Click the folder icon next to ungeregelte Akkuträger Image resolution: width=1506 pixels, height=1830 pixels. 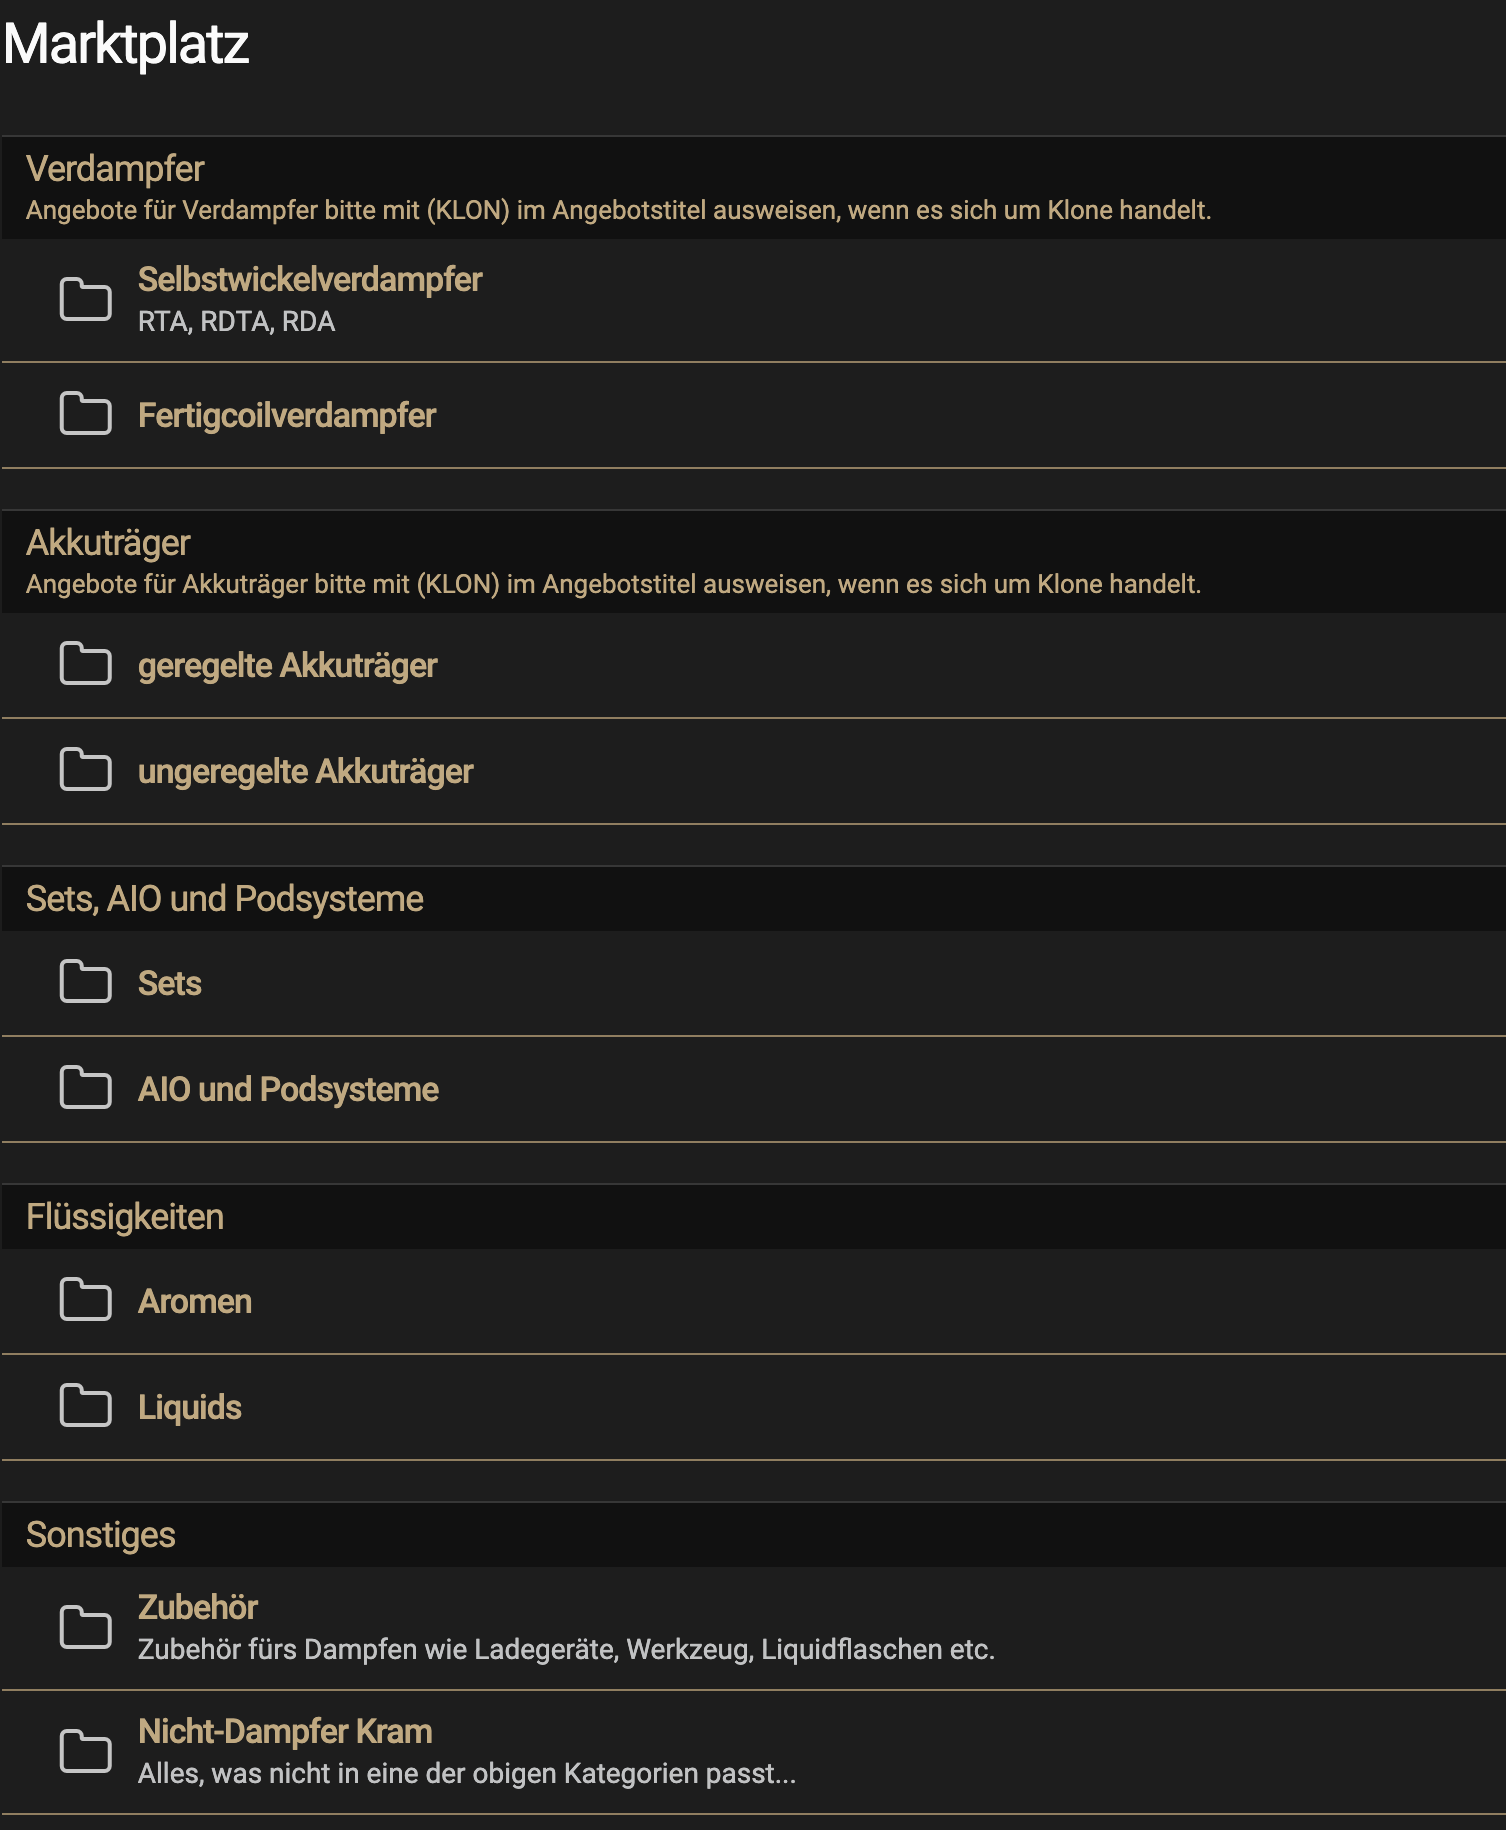(x=85, y=770)
